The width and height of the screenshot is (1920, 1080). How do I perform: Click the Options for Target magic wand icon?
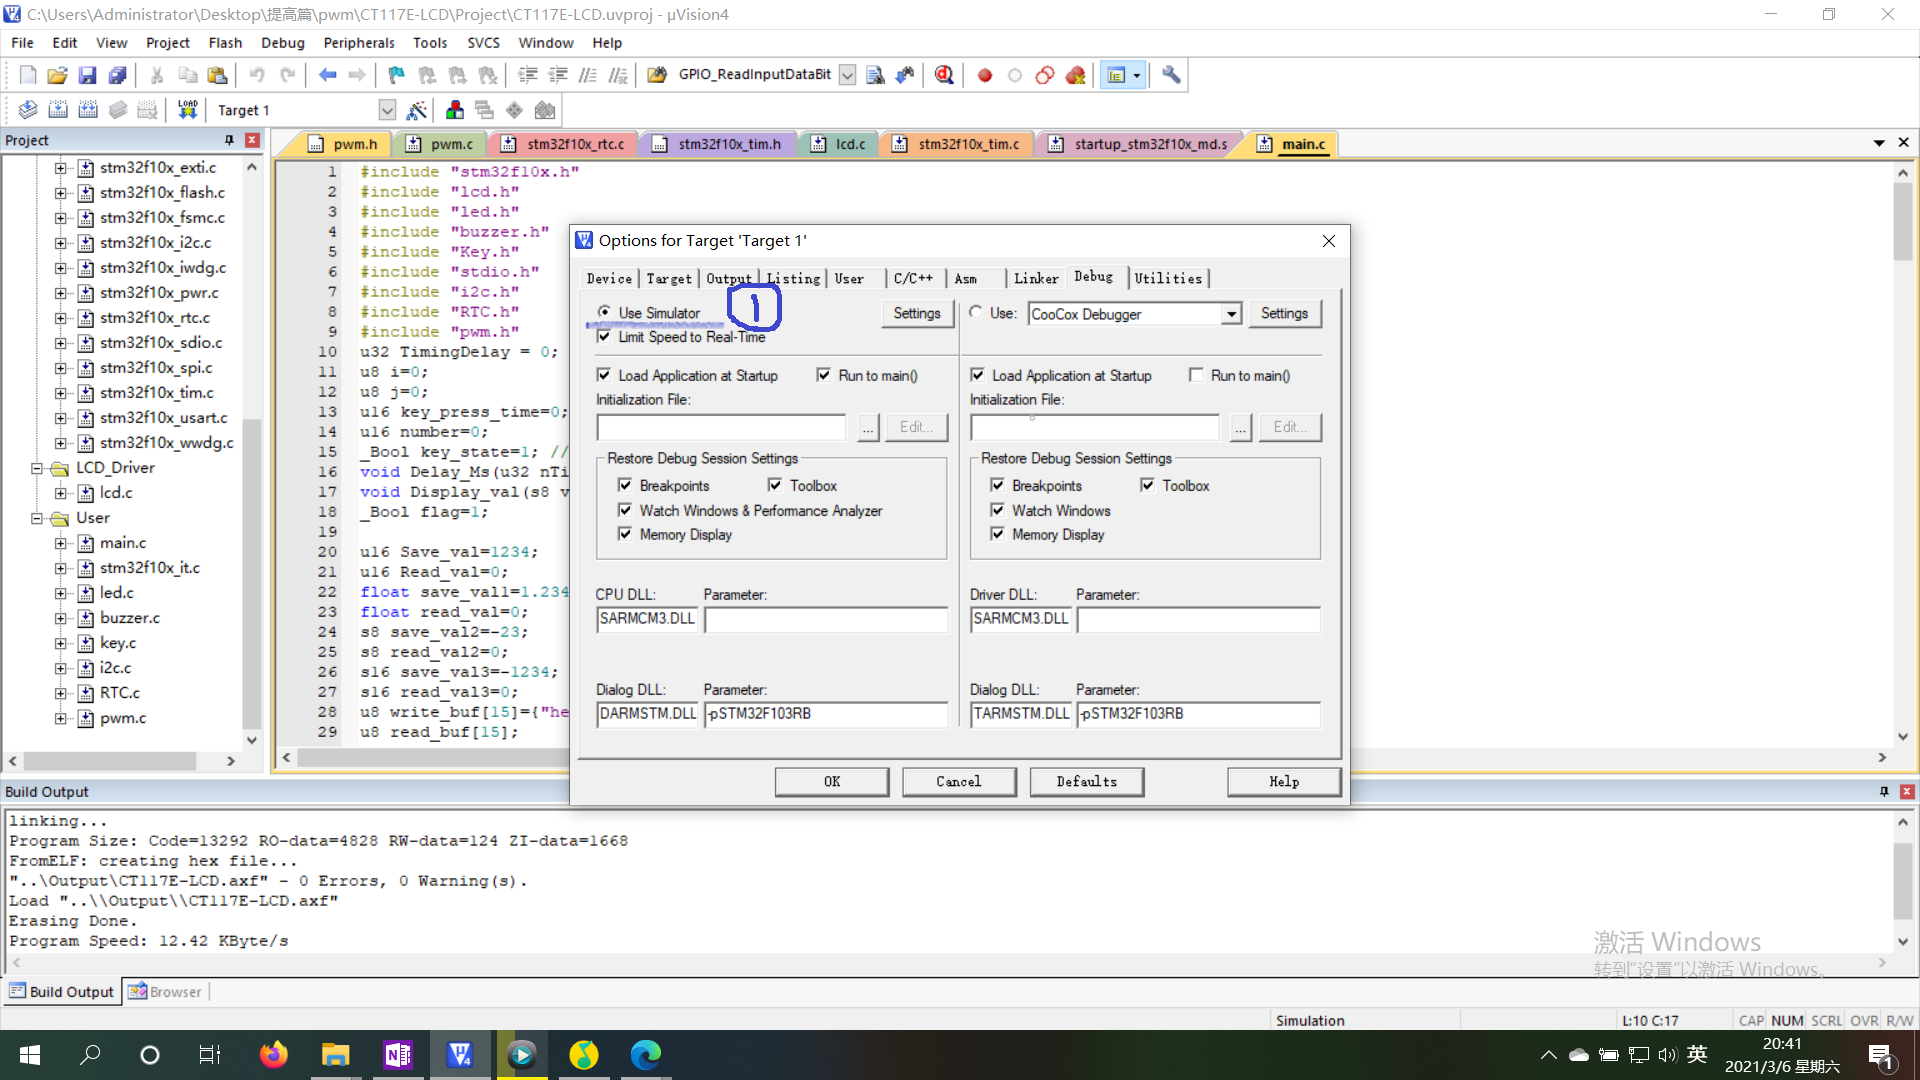tap(417, 110)
